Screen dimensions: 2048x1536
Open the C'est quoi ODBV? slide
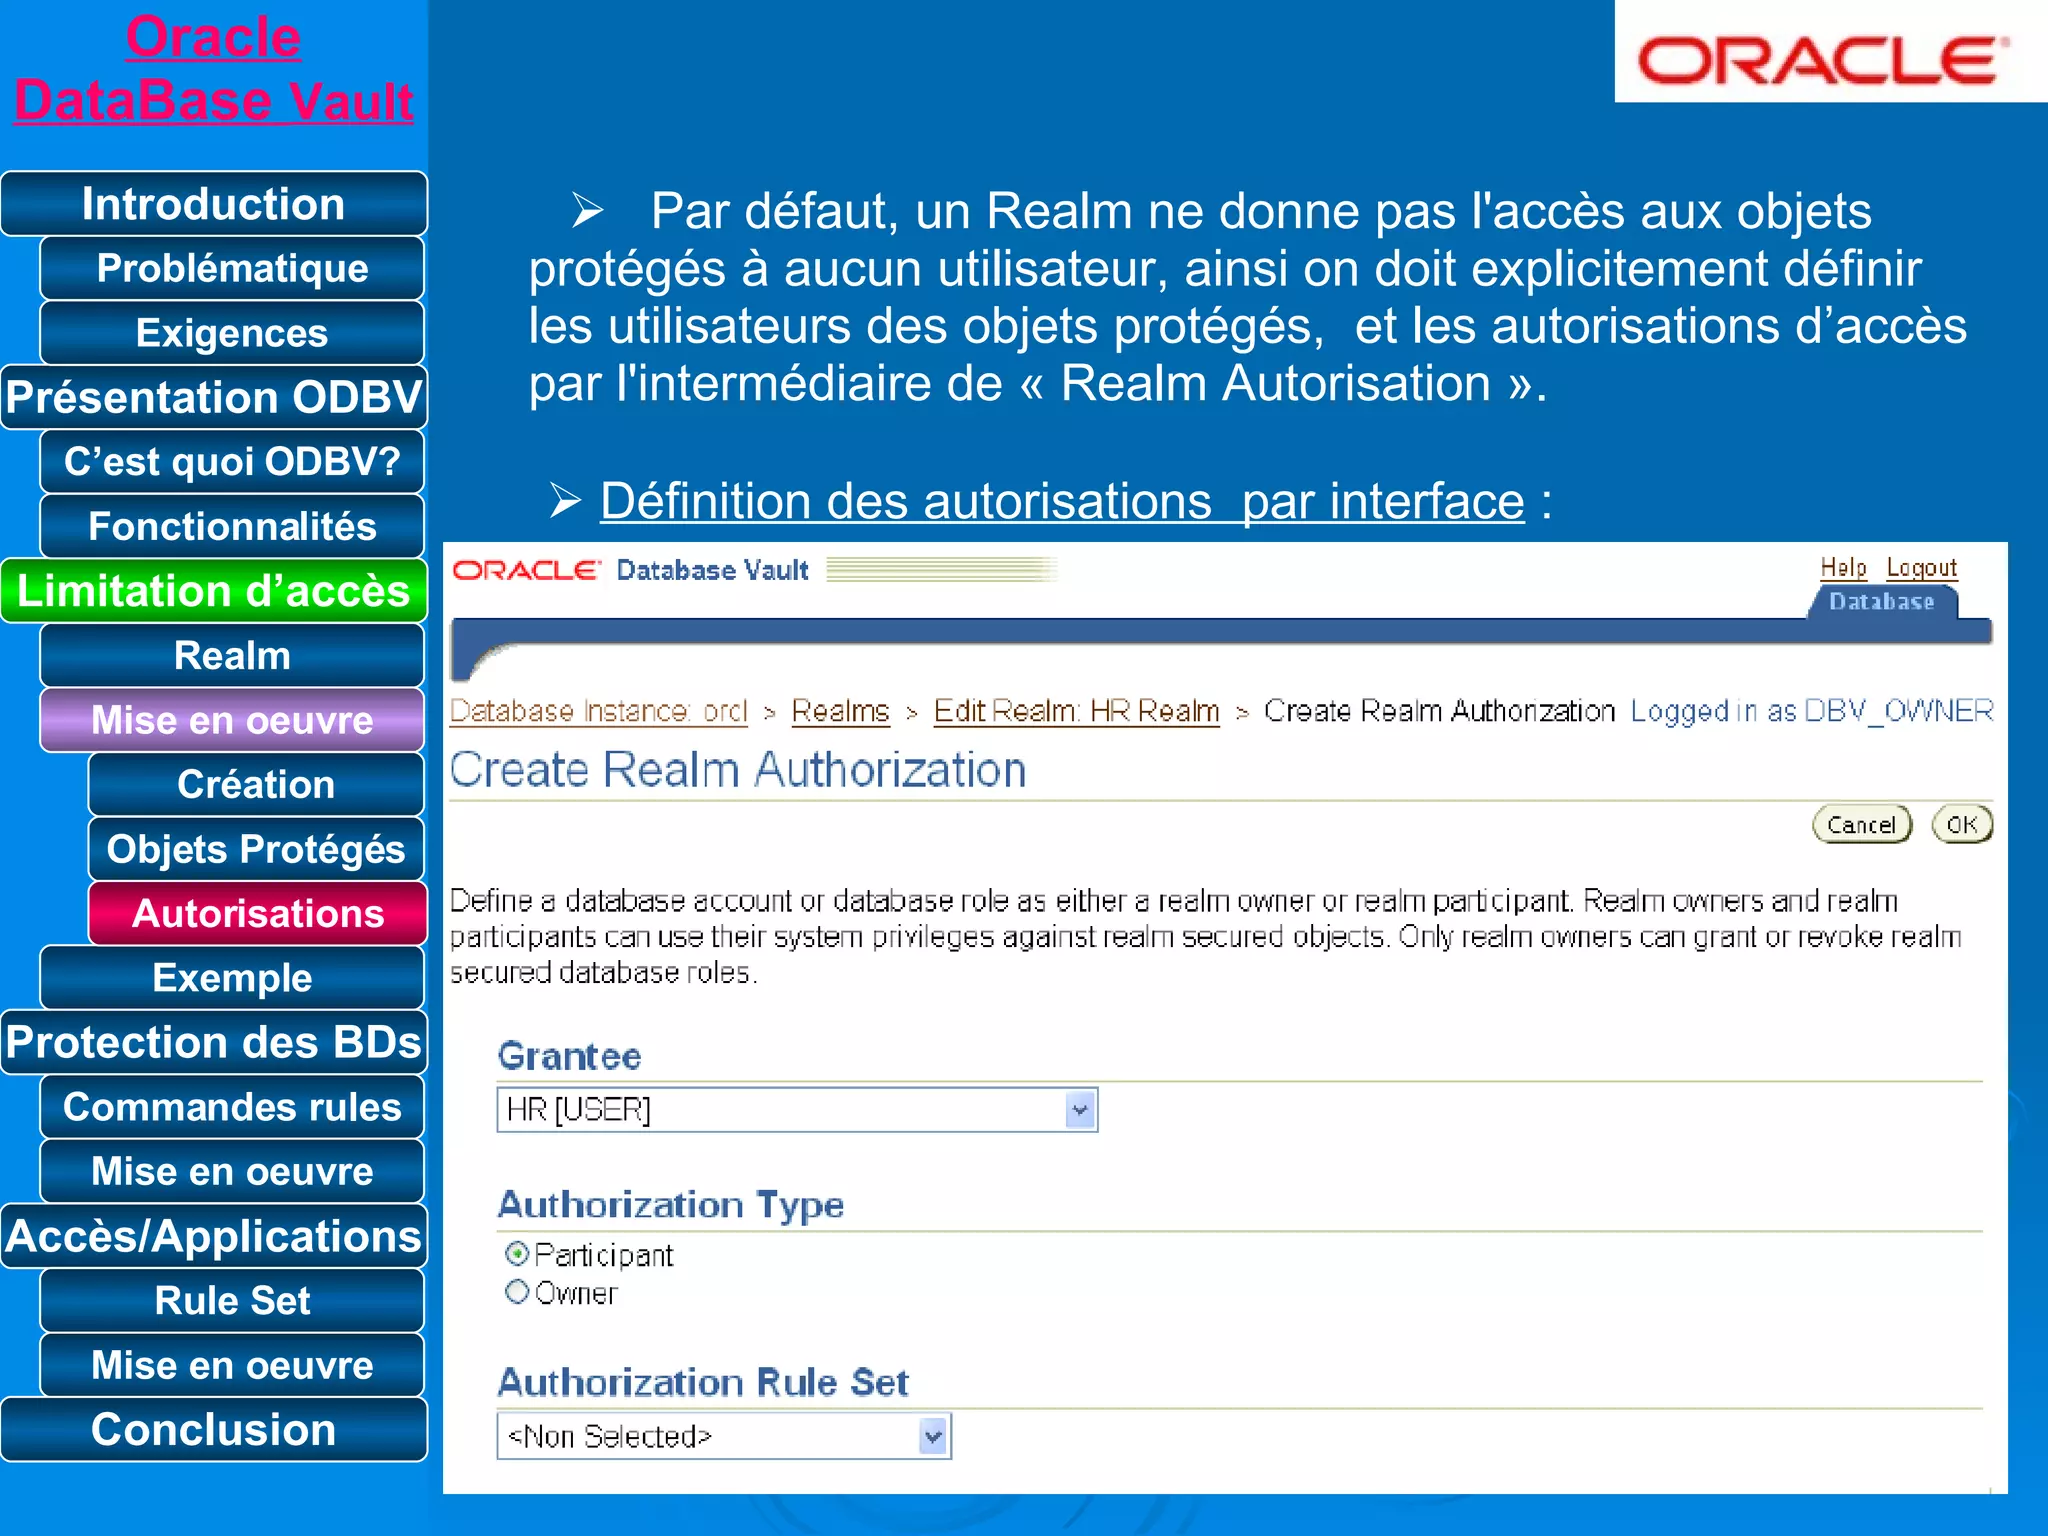[232, 462]
